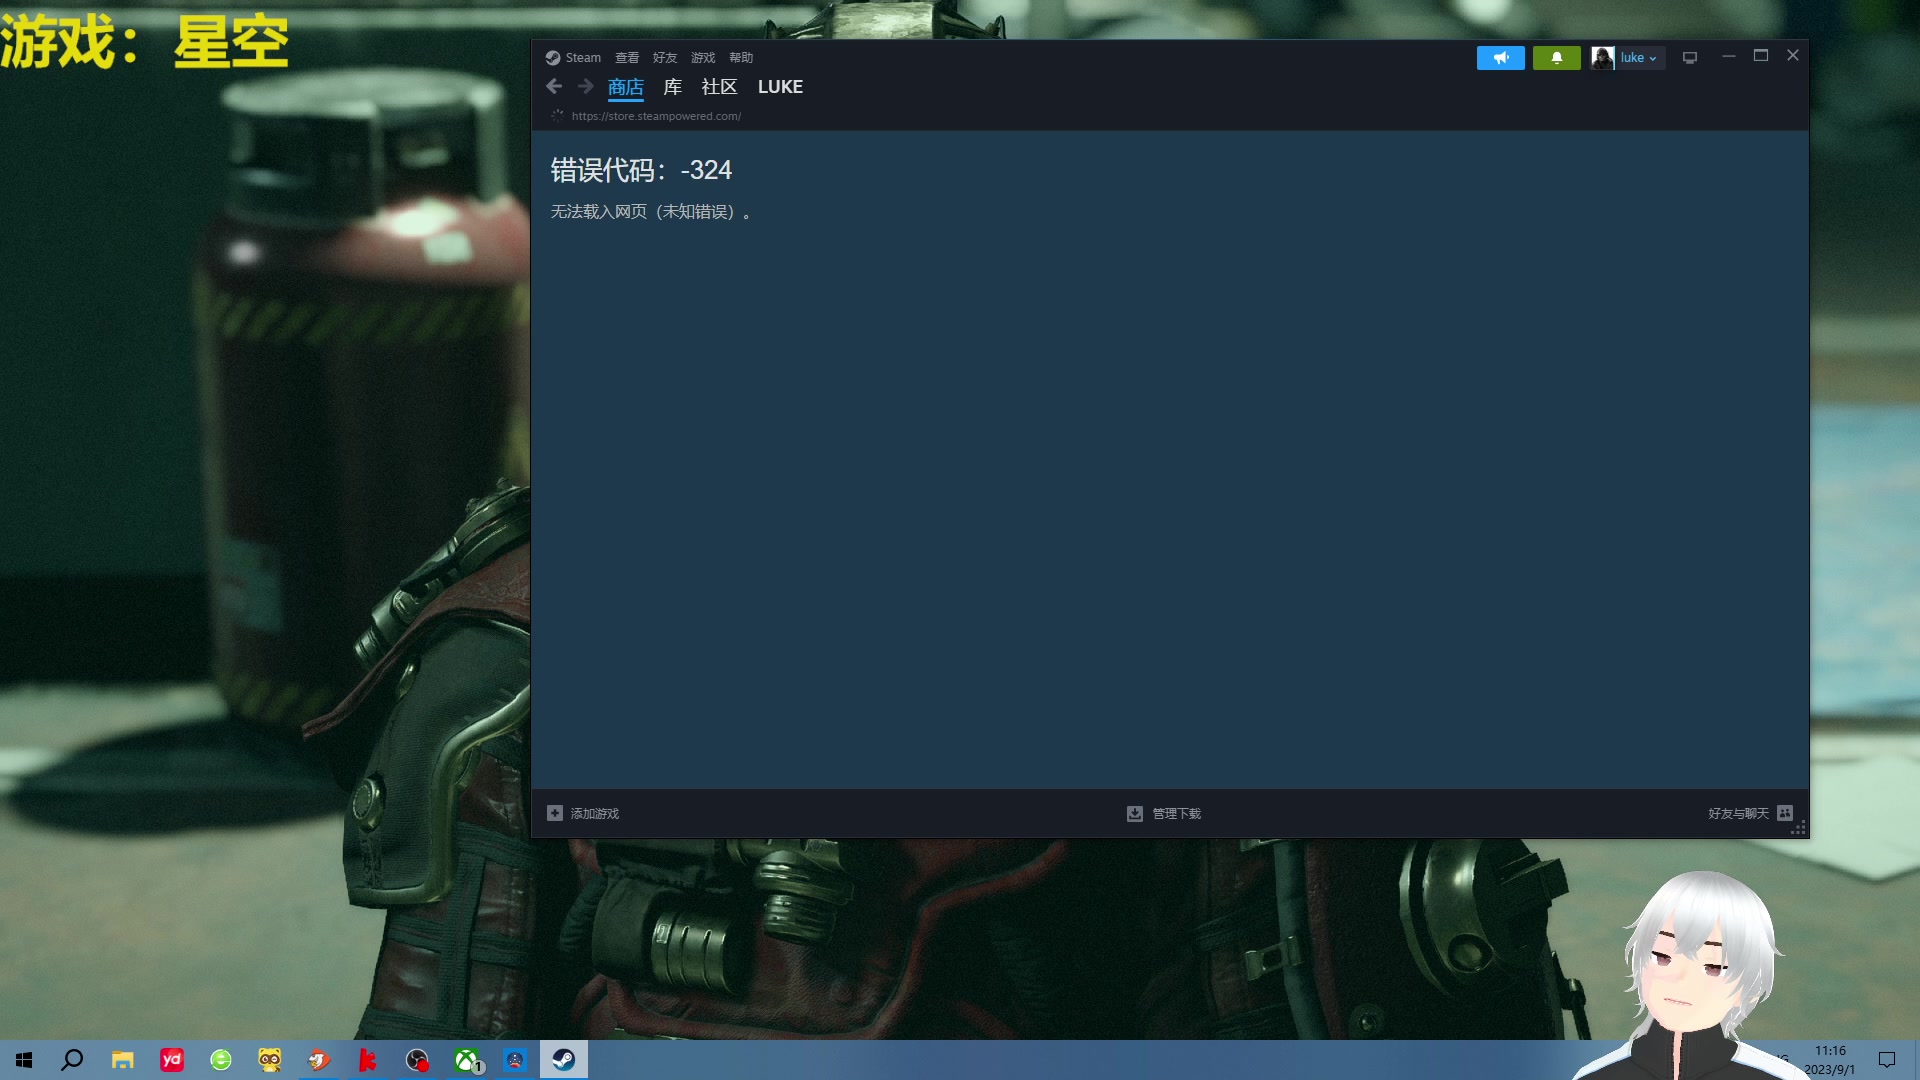This screenshot has height=1080, width=1920.
Task: Open the 查看 menu
Action: [627, 58]
